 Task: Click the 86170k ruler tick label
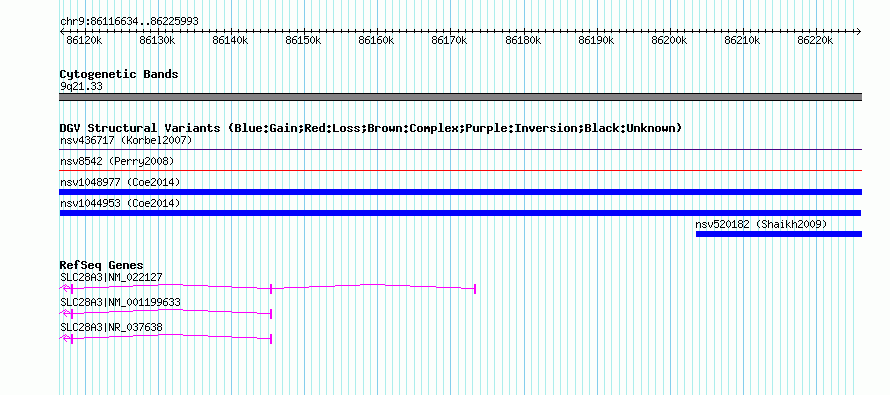pyautogui.click(x=450, y=41)
